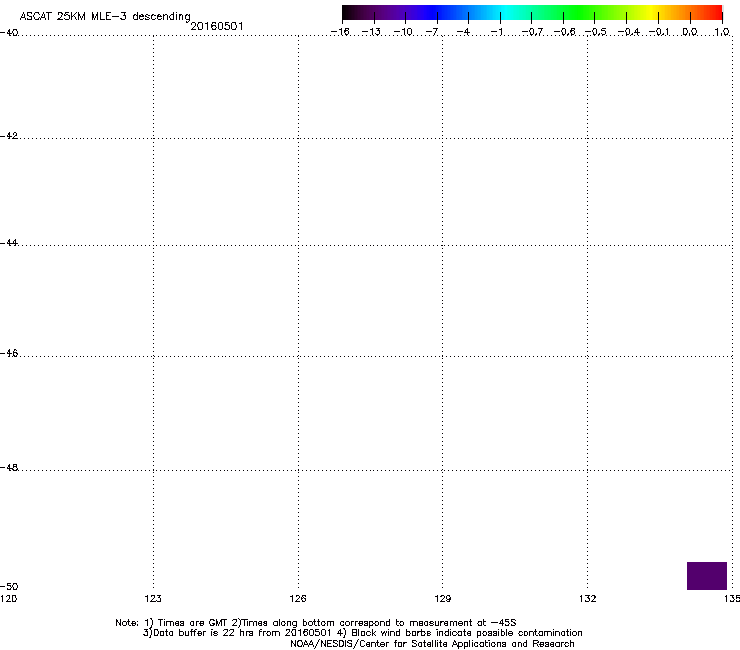Click the purple data square near longitude 135
740x650 pixels.
point(706,575)
